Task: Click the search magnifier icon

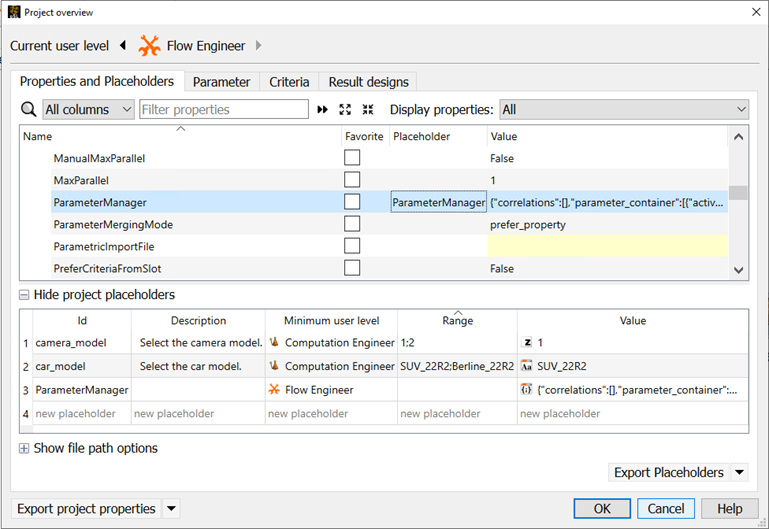Action: [x=28, y=109]
